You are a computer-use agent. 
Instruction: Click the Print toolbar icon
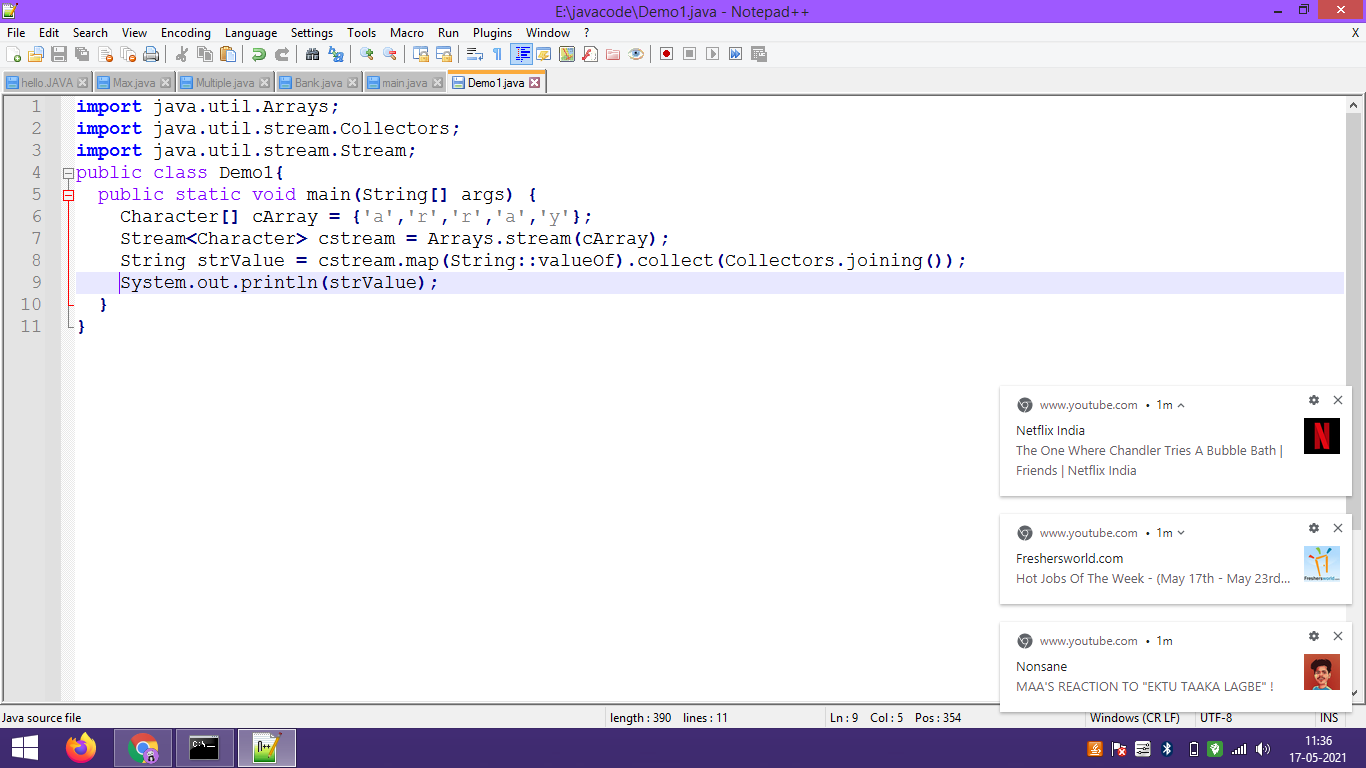tap(153, 54)
